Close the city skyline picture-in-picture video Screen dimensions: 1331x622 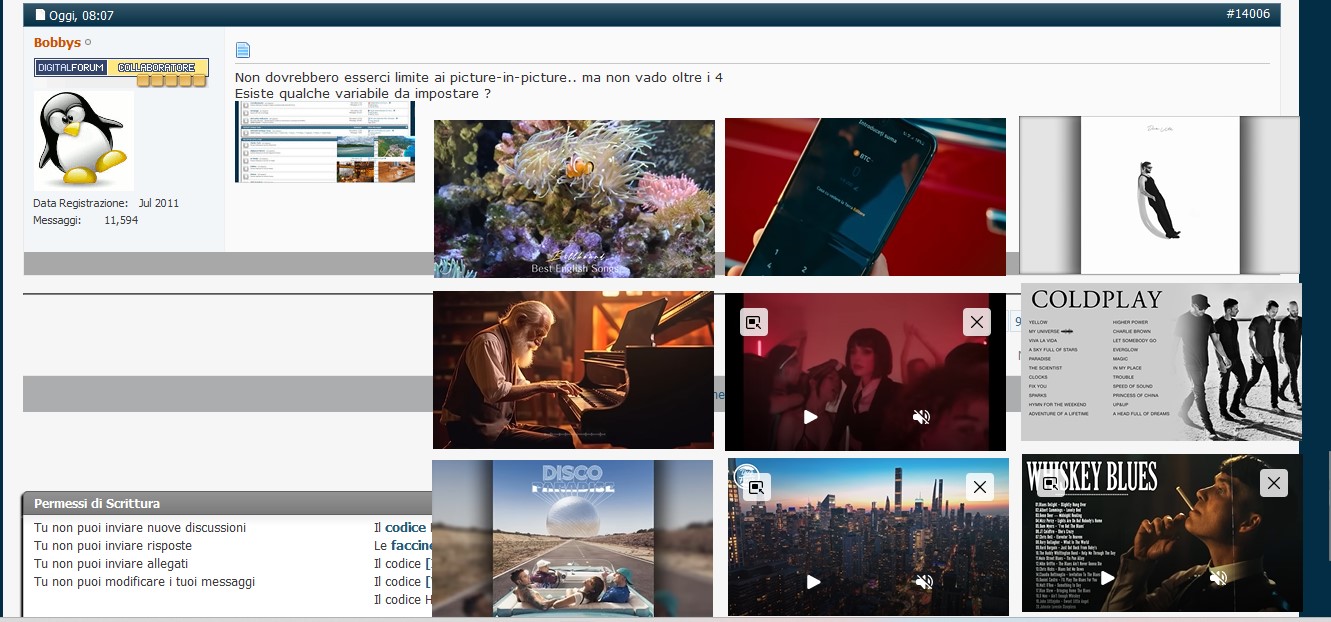pyautogui.click(x=980, y=487)
